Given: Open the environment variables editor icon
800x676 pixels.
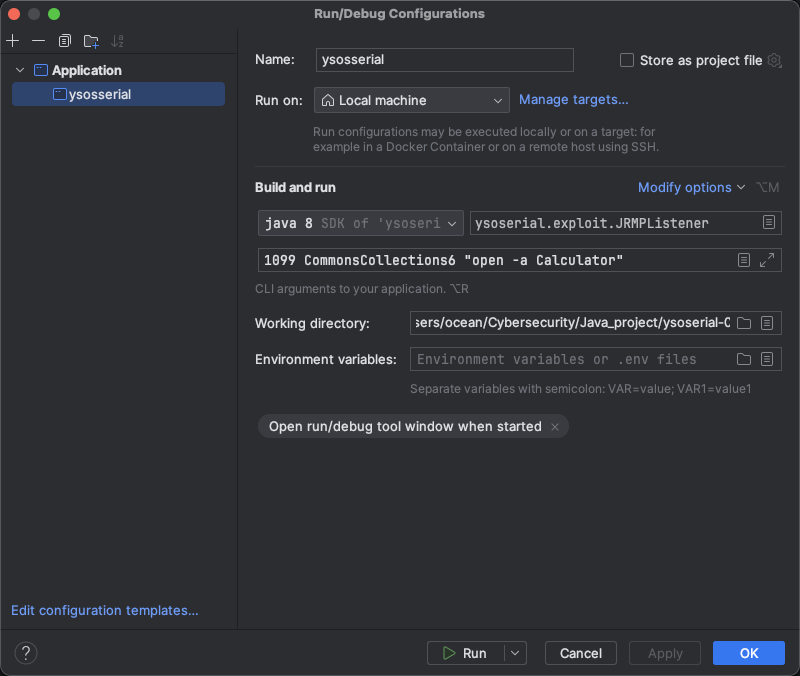Looking at the screenshot, I should pyautogui.click(x=767, y=359).
